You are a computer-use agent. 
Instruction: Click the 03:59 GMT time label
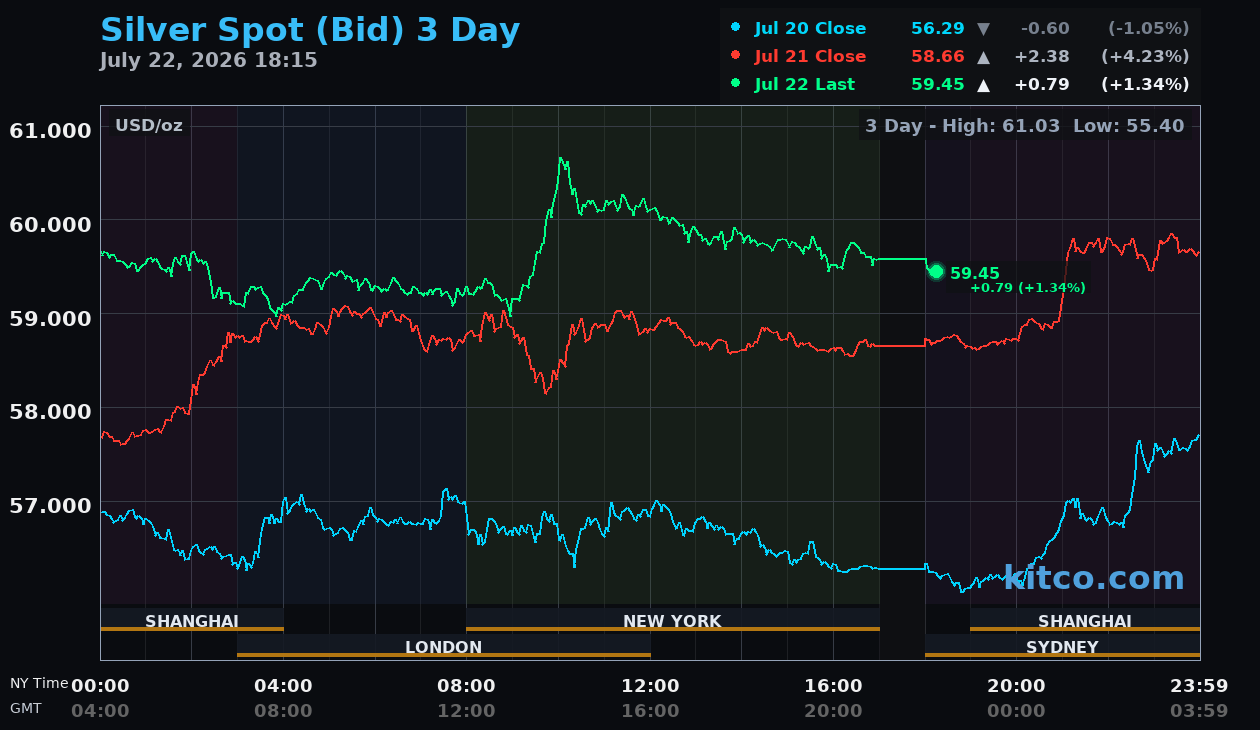(x=1199, y=711)
